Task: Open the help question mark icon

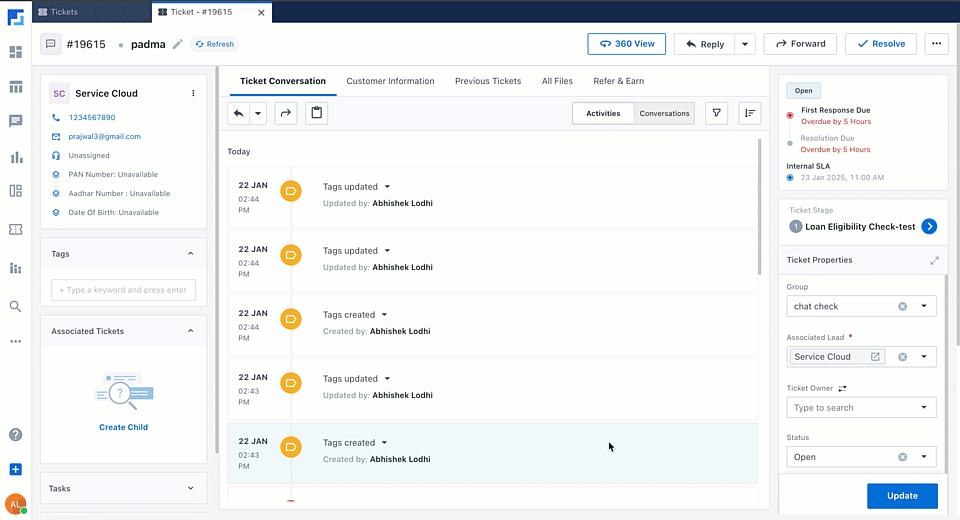Action: pyautogui.click(x=16, y=435)
